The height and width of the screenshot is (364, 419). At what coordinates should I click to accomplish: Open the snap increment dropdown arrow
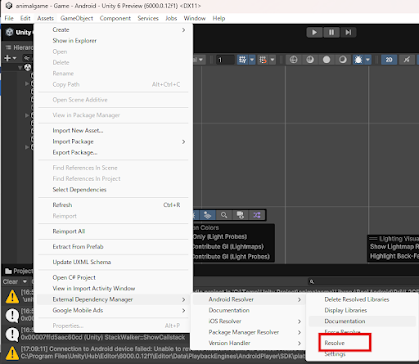pyautogui.click(x=272, y=60)
